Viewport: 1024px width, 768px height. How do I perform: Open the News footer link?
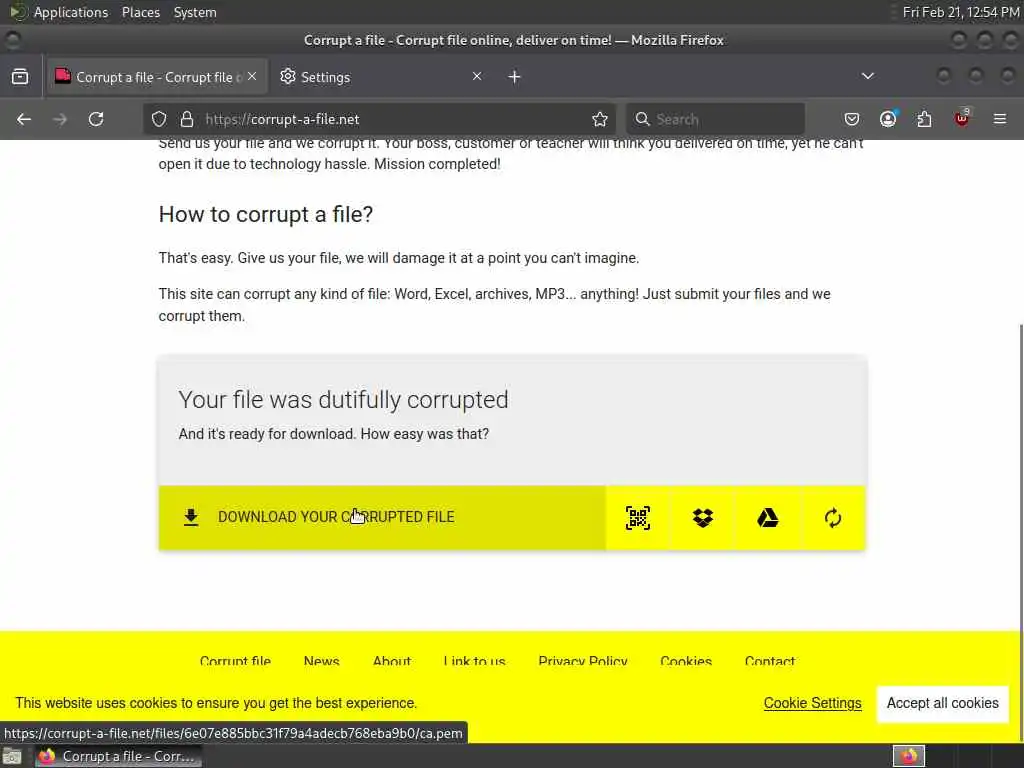tap(321, 661)
